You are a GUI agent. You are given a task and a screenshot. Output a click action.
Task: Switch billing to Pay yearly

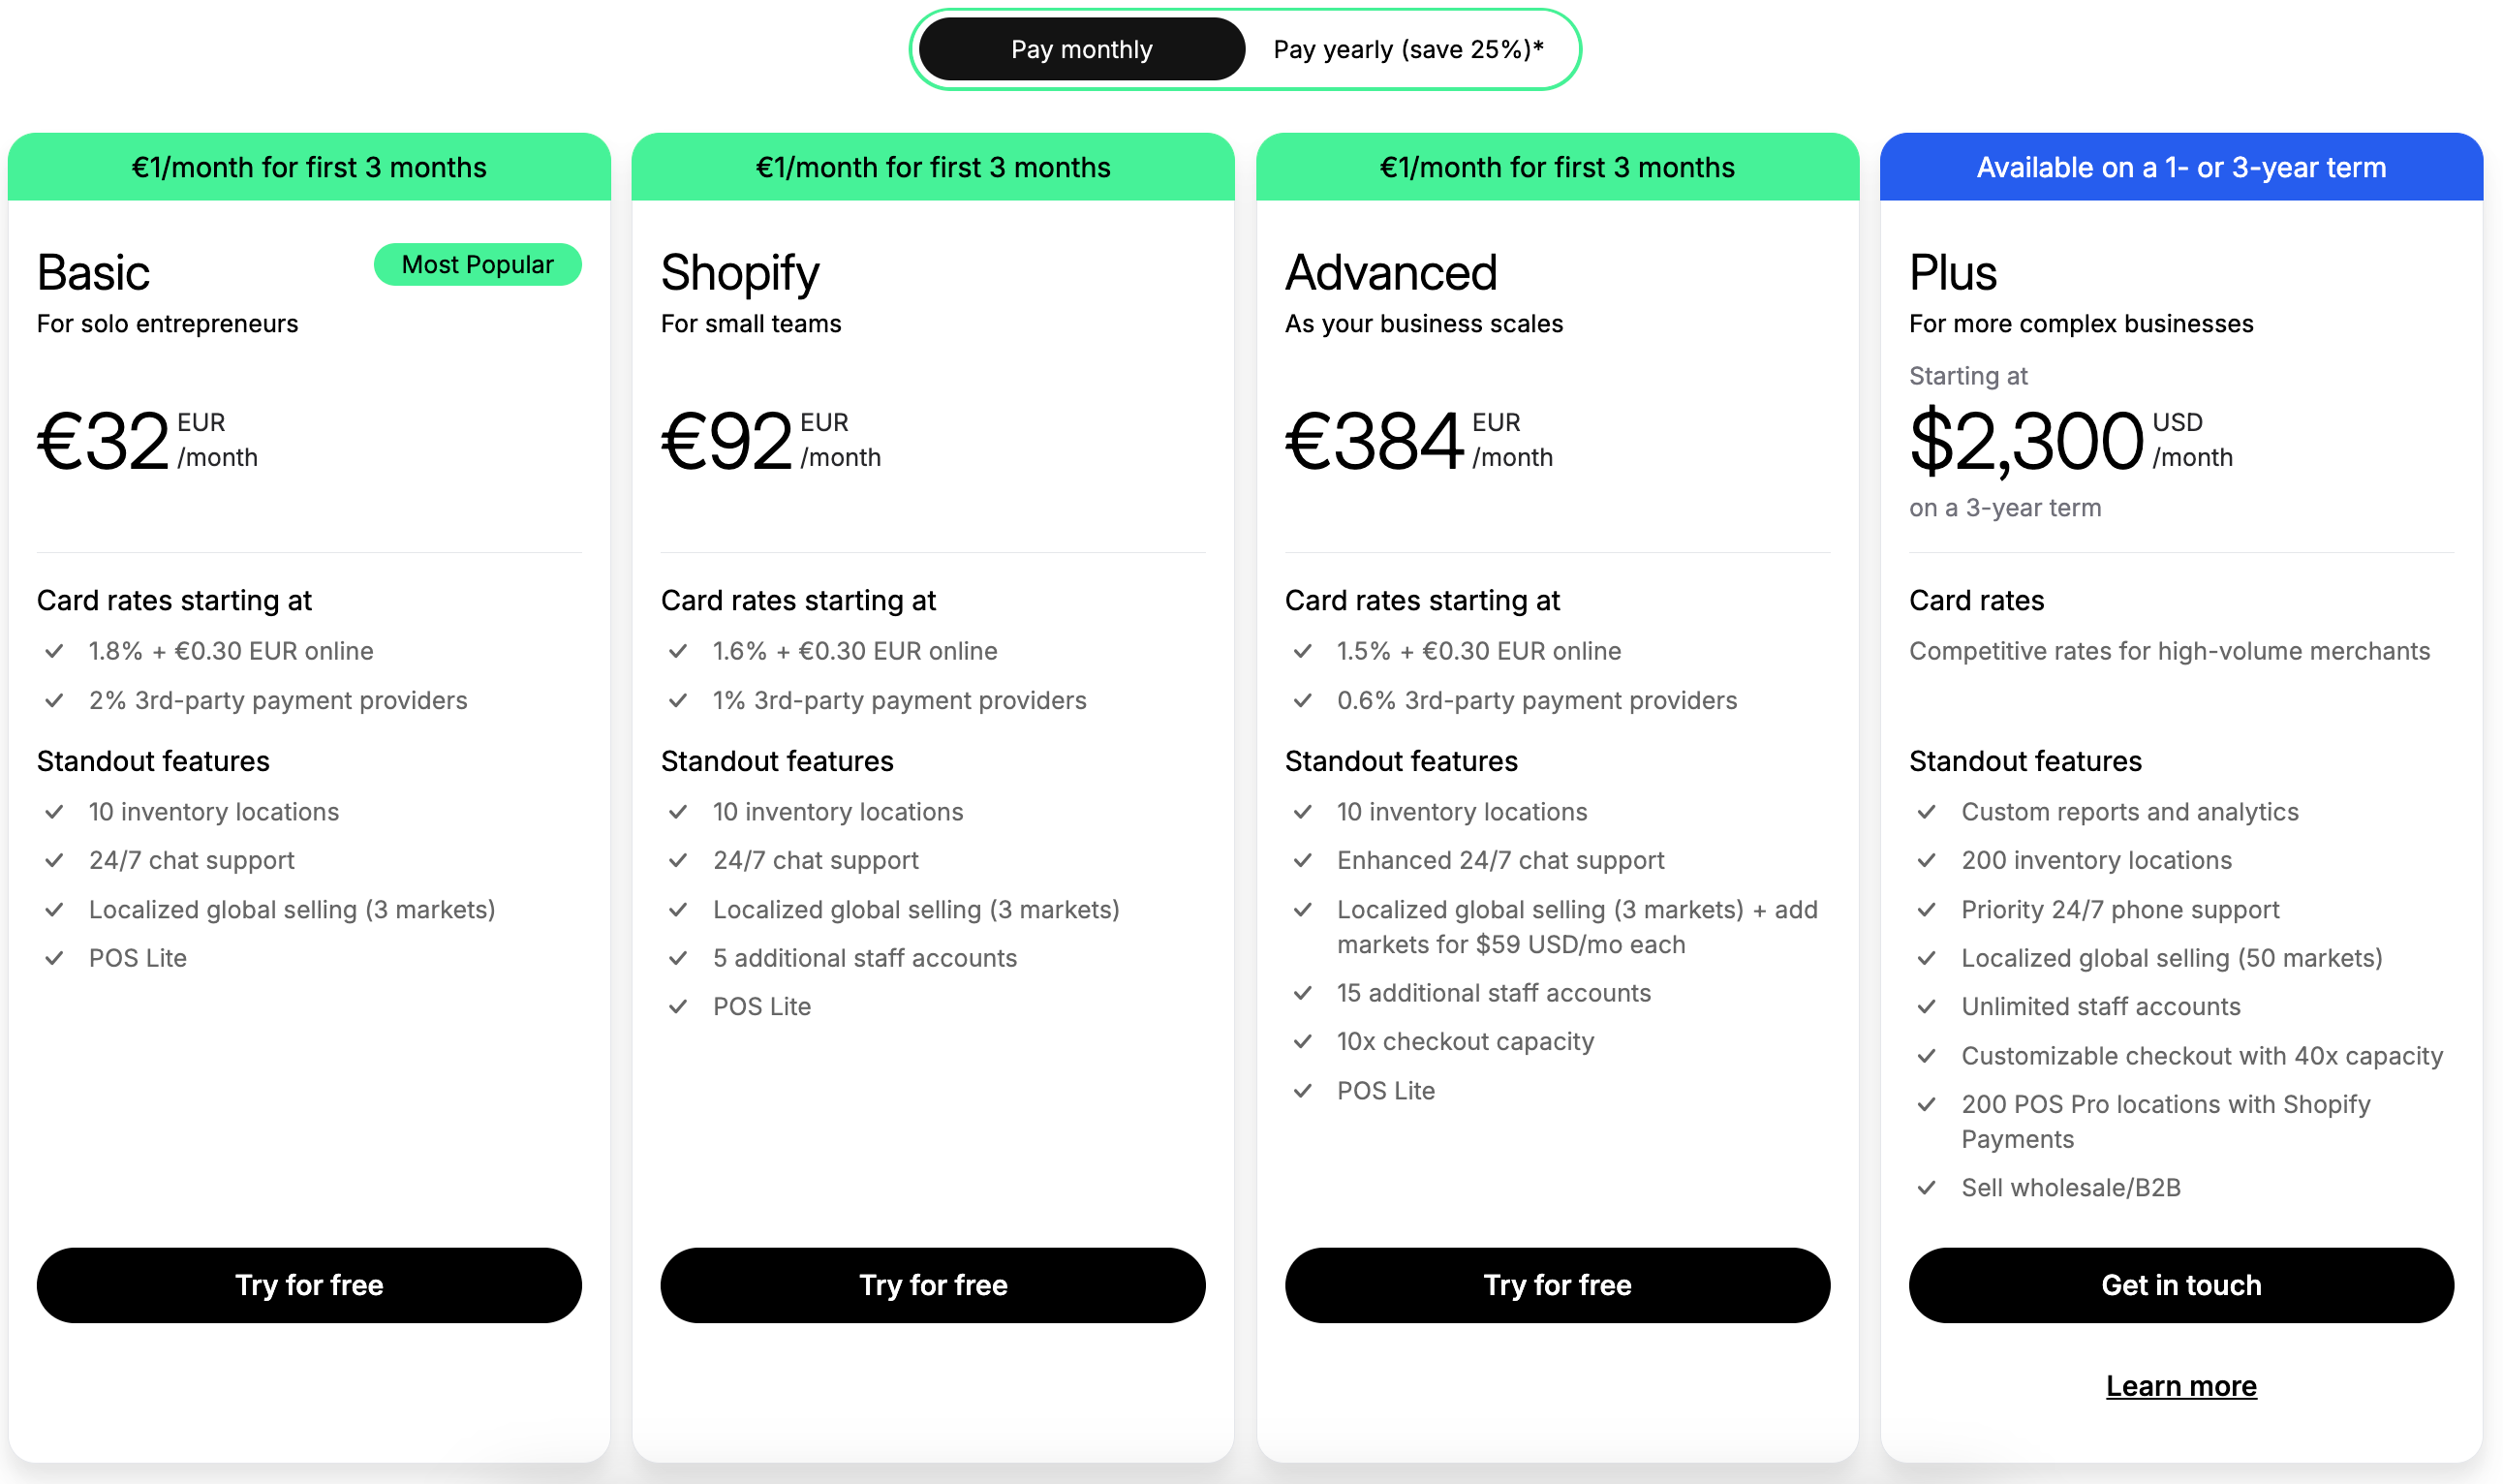pos(1404,48)
